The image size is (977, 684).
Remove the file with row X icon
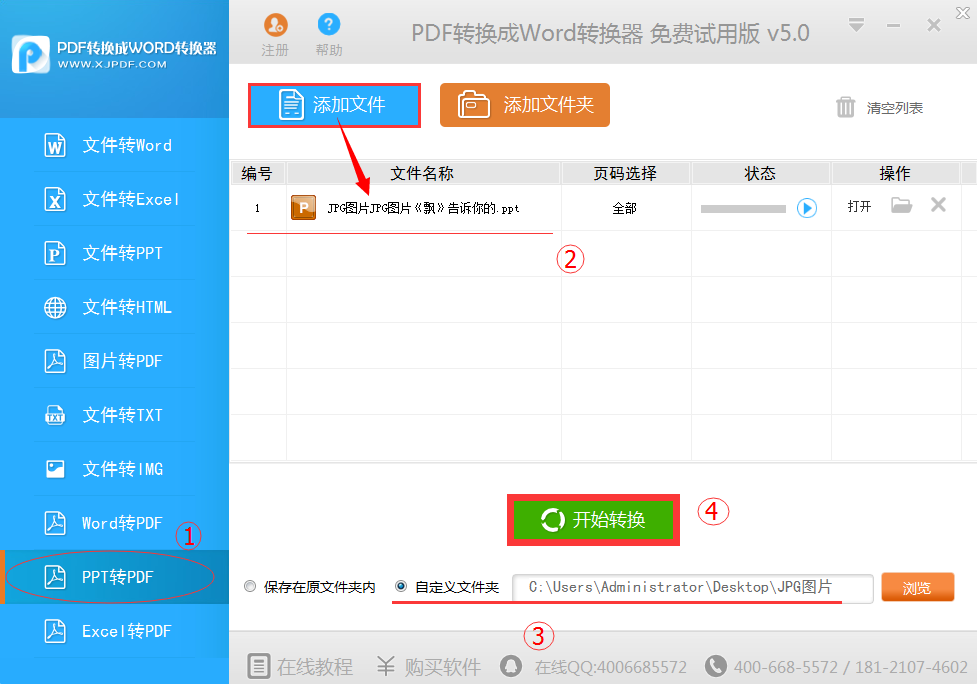[938, 204]
